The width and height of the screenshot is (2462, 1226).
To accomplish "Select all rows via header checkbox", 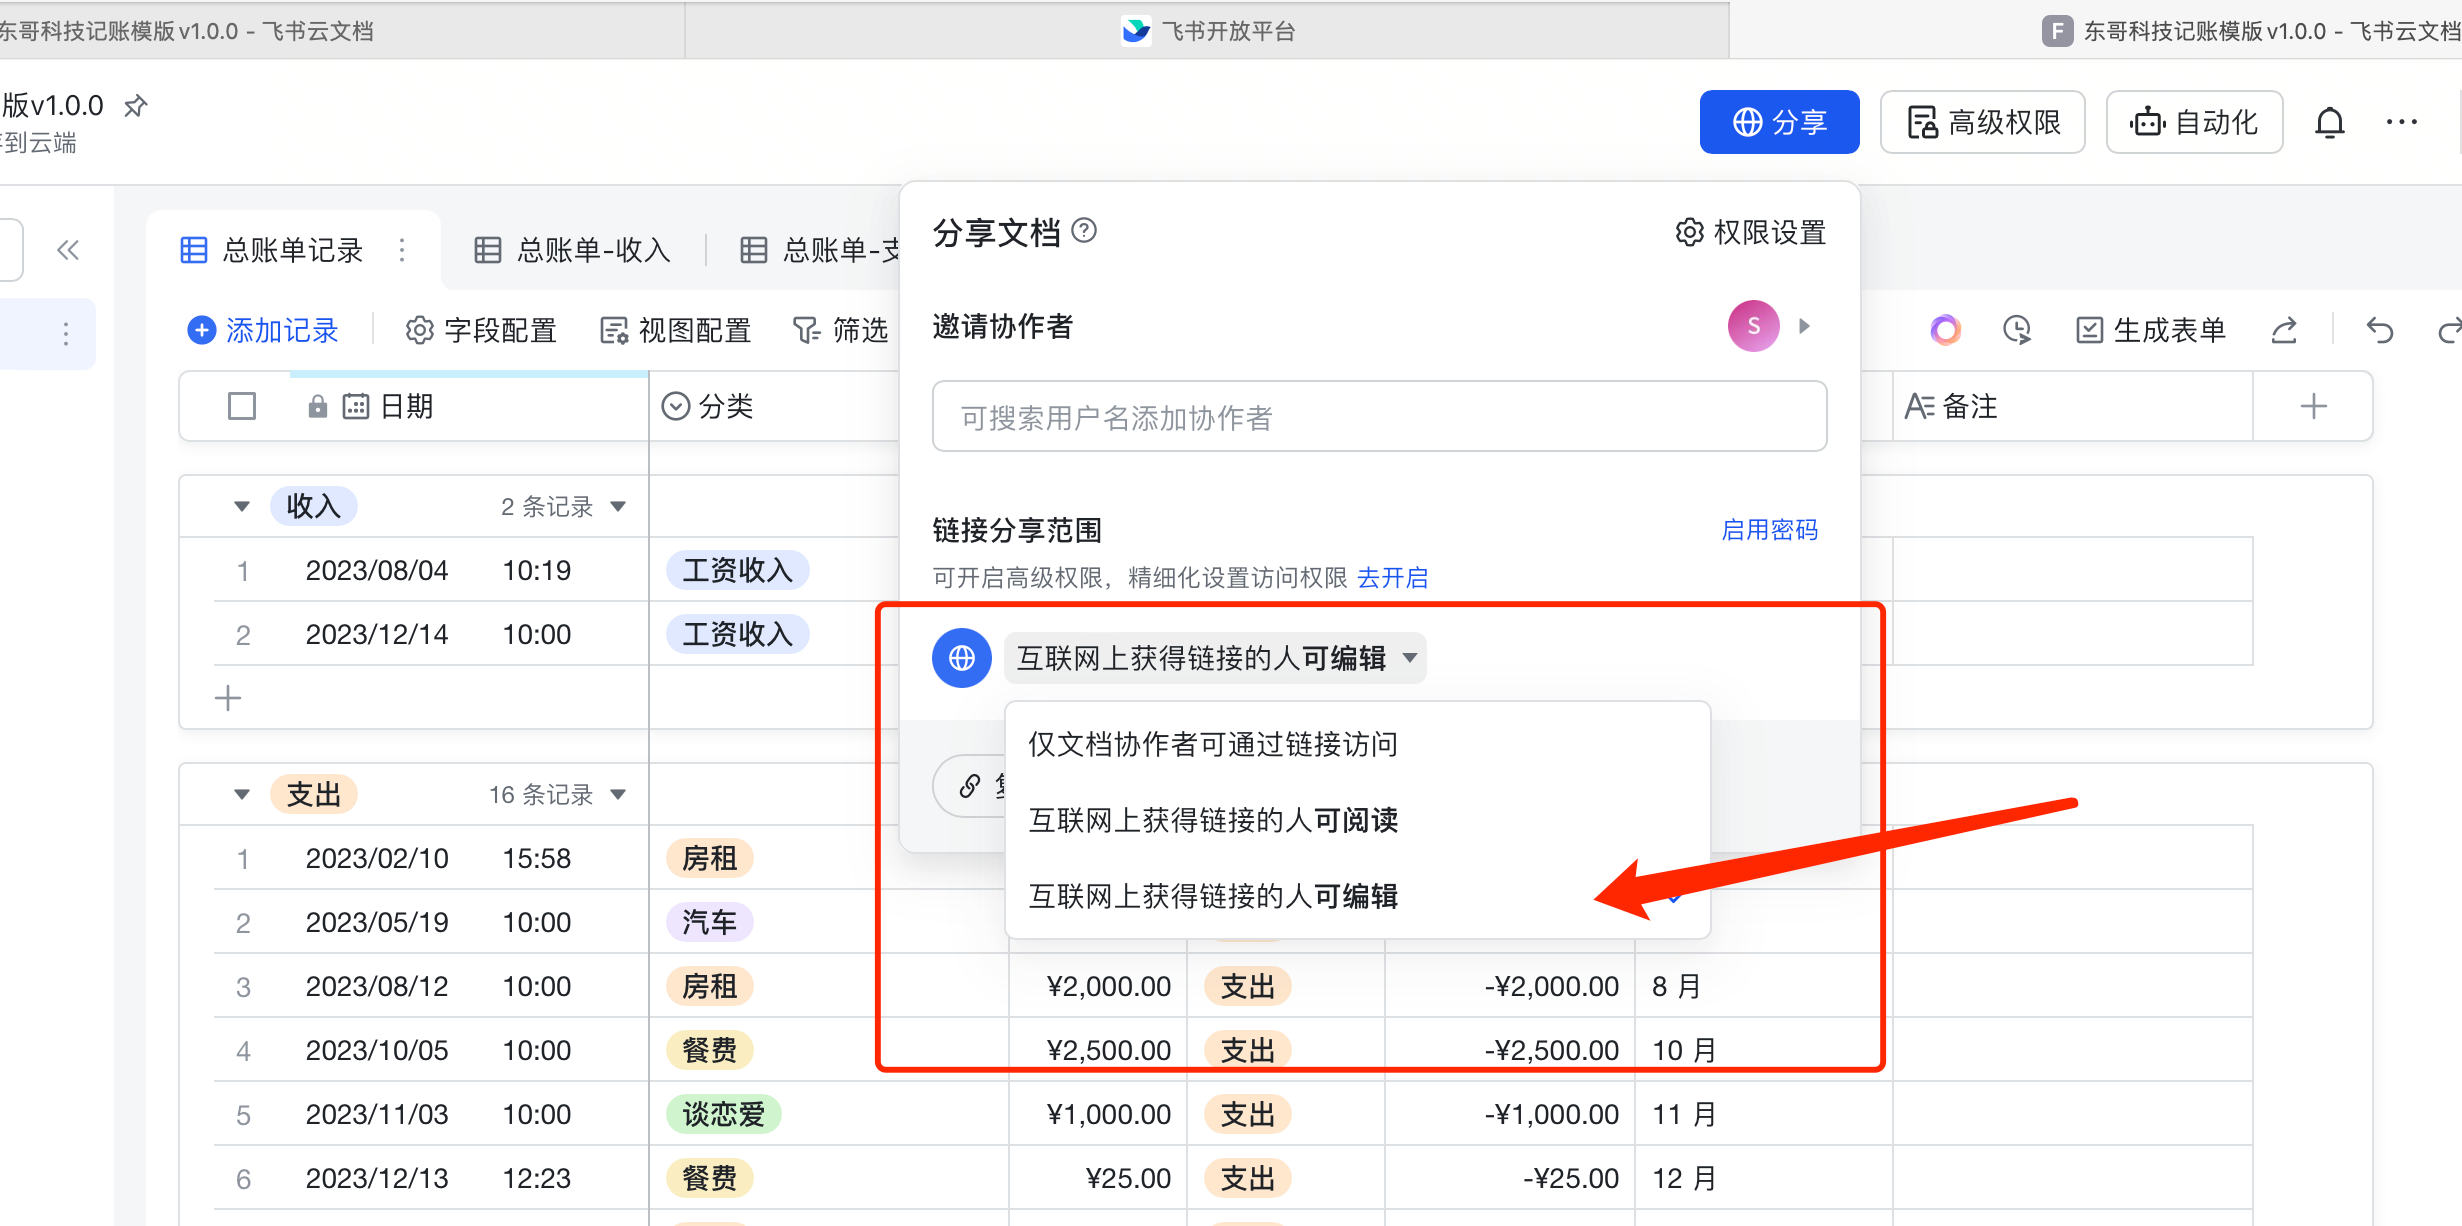I will pyautogui.click(x=242, y=406).
